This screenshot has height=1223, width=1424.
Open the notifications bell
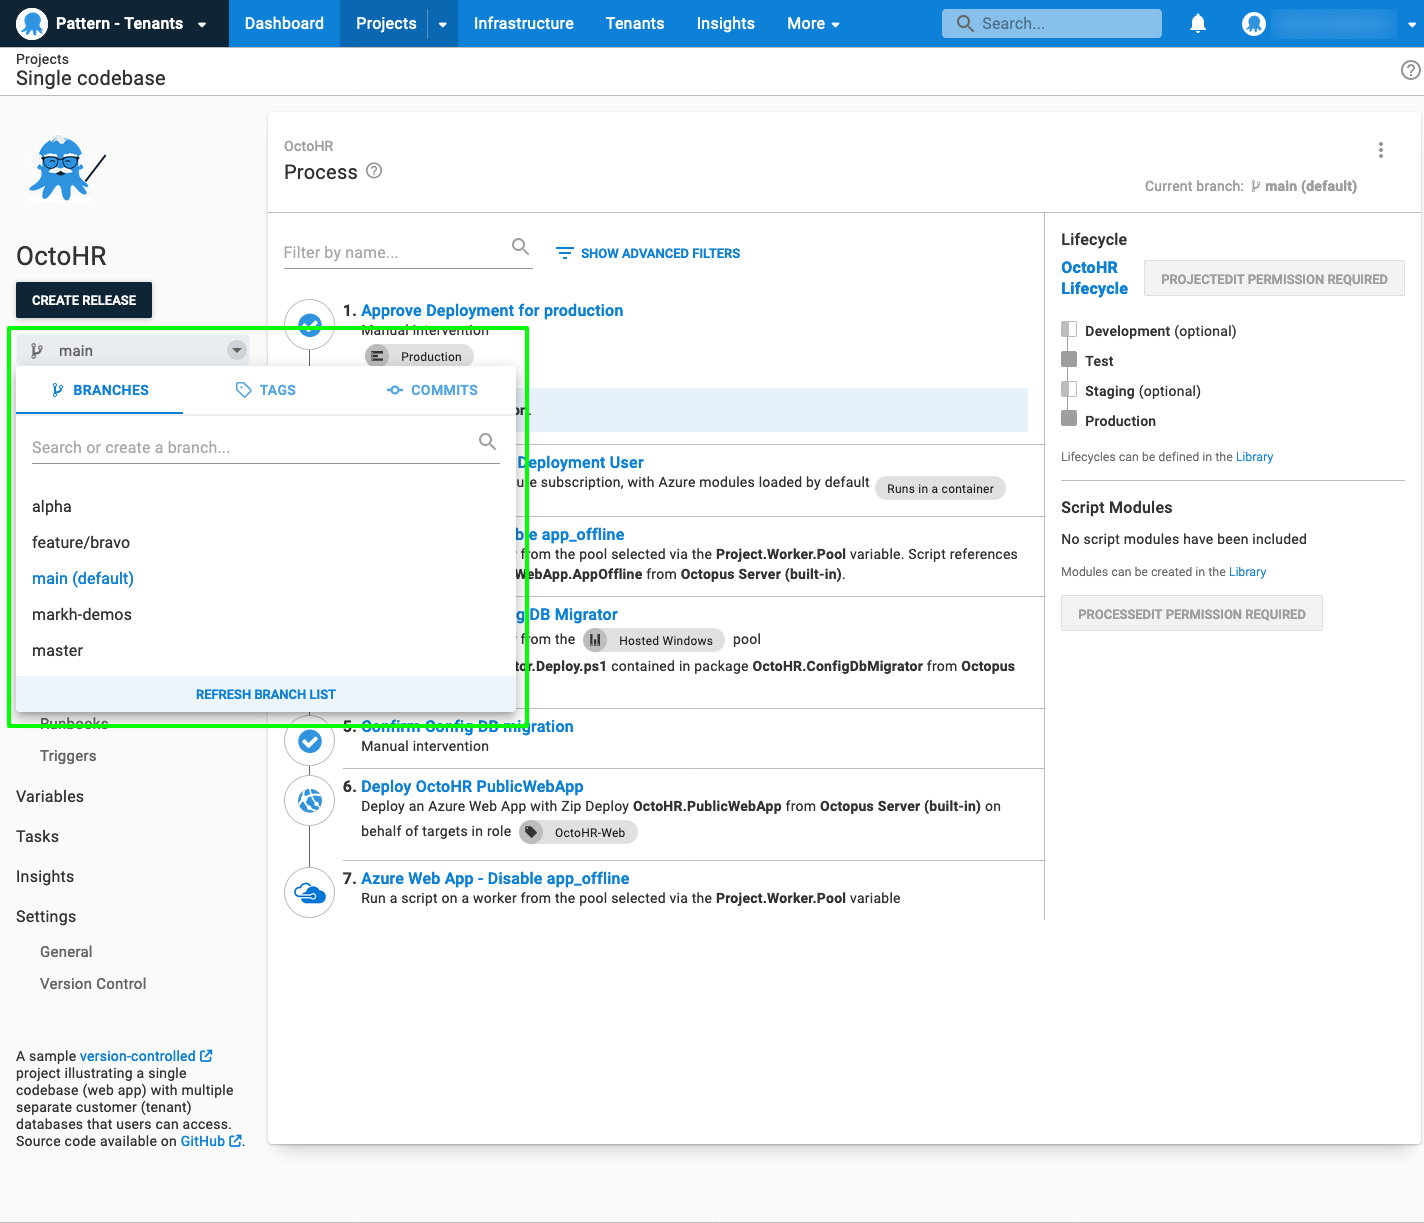[x=1197, y=23]
